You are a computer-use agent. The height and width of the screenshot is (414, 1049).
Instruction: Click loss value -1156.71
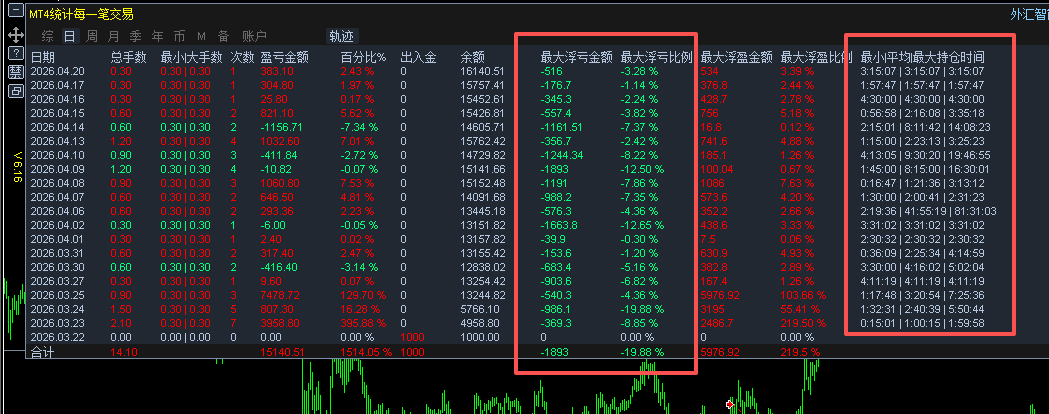(280, 127)
